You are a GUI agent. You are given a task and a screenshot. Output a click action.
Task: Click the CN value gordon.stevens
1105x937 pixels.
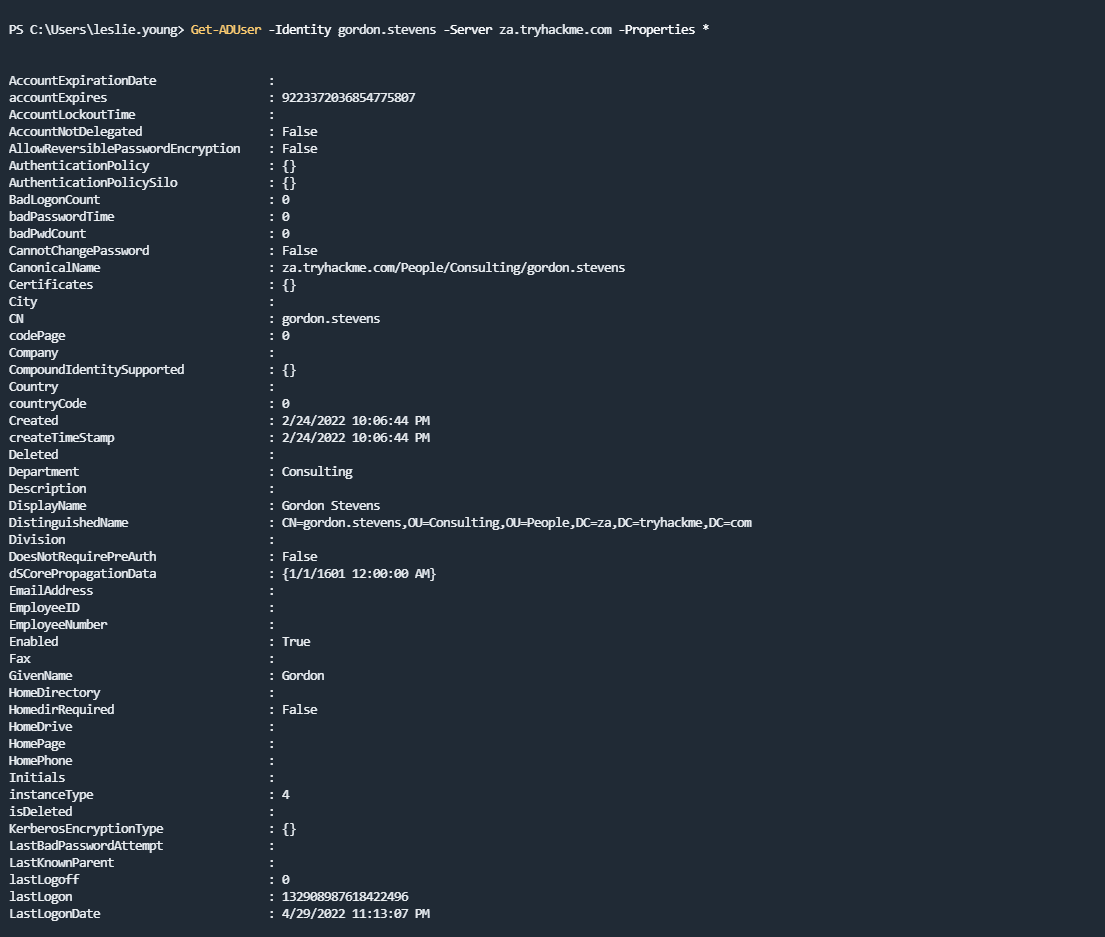[x=330, y=319]
